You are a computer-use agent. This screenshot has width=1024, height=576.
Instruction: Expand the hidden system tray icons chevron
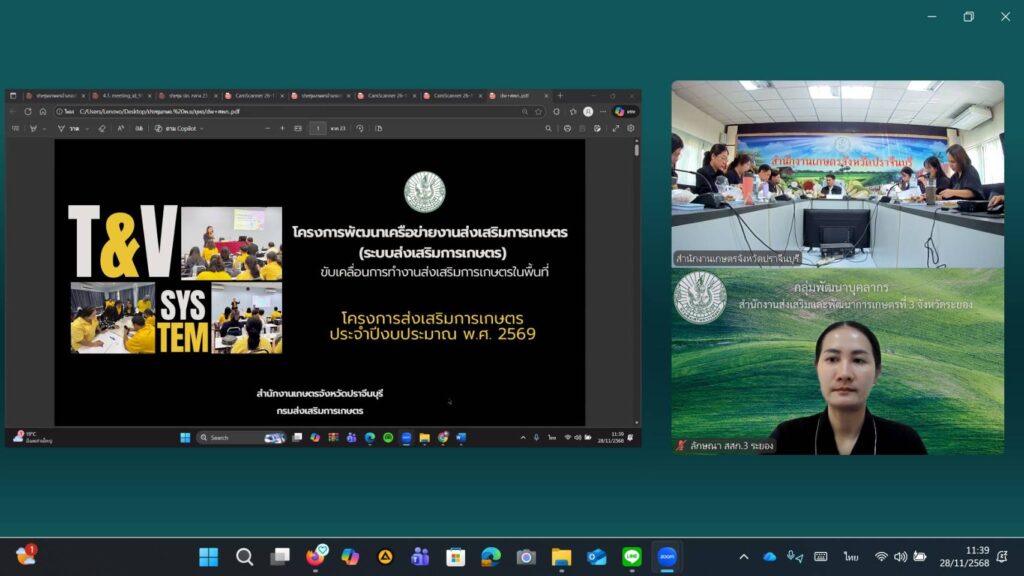pos(743,557)
